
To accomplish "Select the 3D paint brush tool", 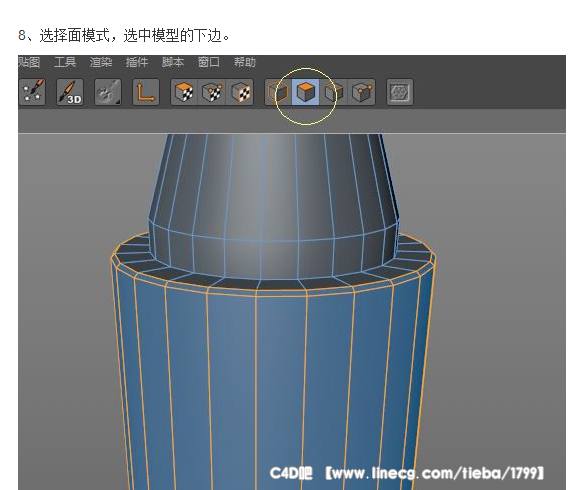I will pyautogui.click(x=70, y=92).
